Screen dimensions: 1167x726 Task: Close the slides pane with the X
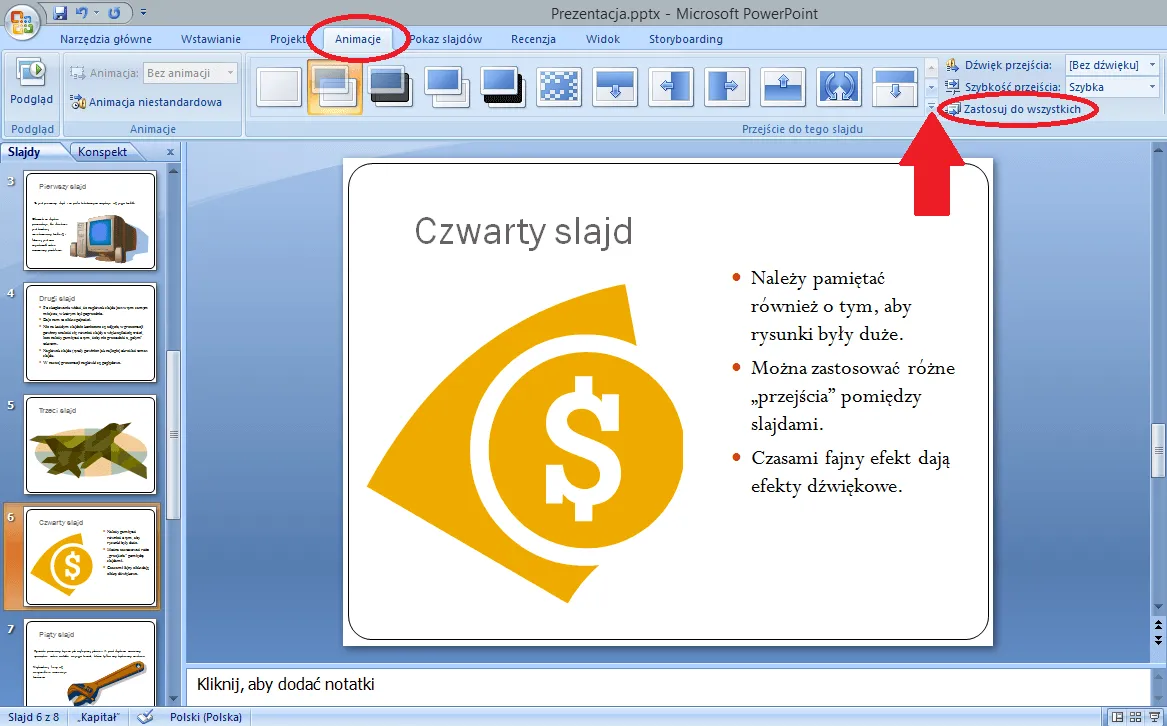pyautogui.click(x=170, y=152)
